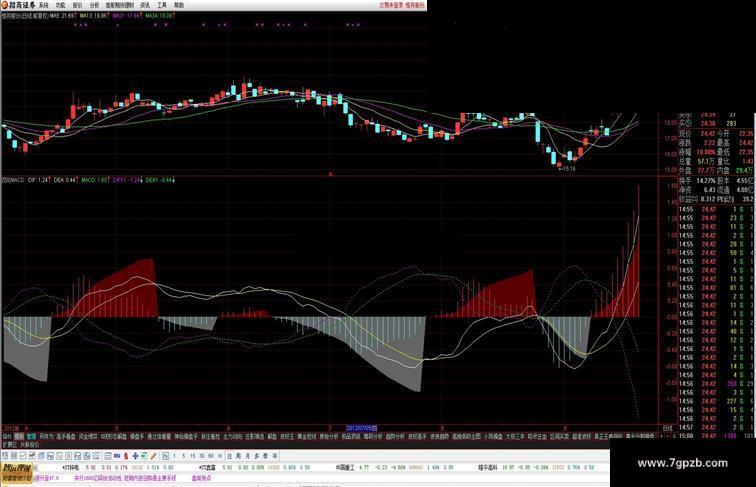
Task: Open the 系统 menu
Action: pos(43,5)
